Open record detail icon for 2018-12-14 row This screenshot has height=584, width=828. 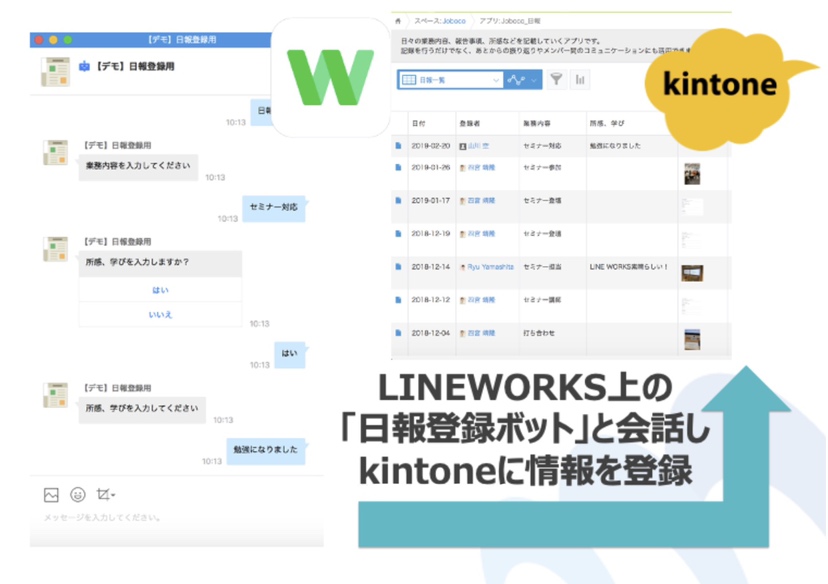398,267
